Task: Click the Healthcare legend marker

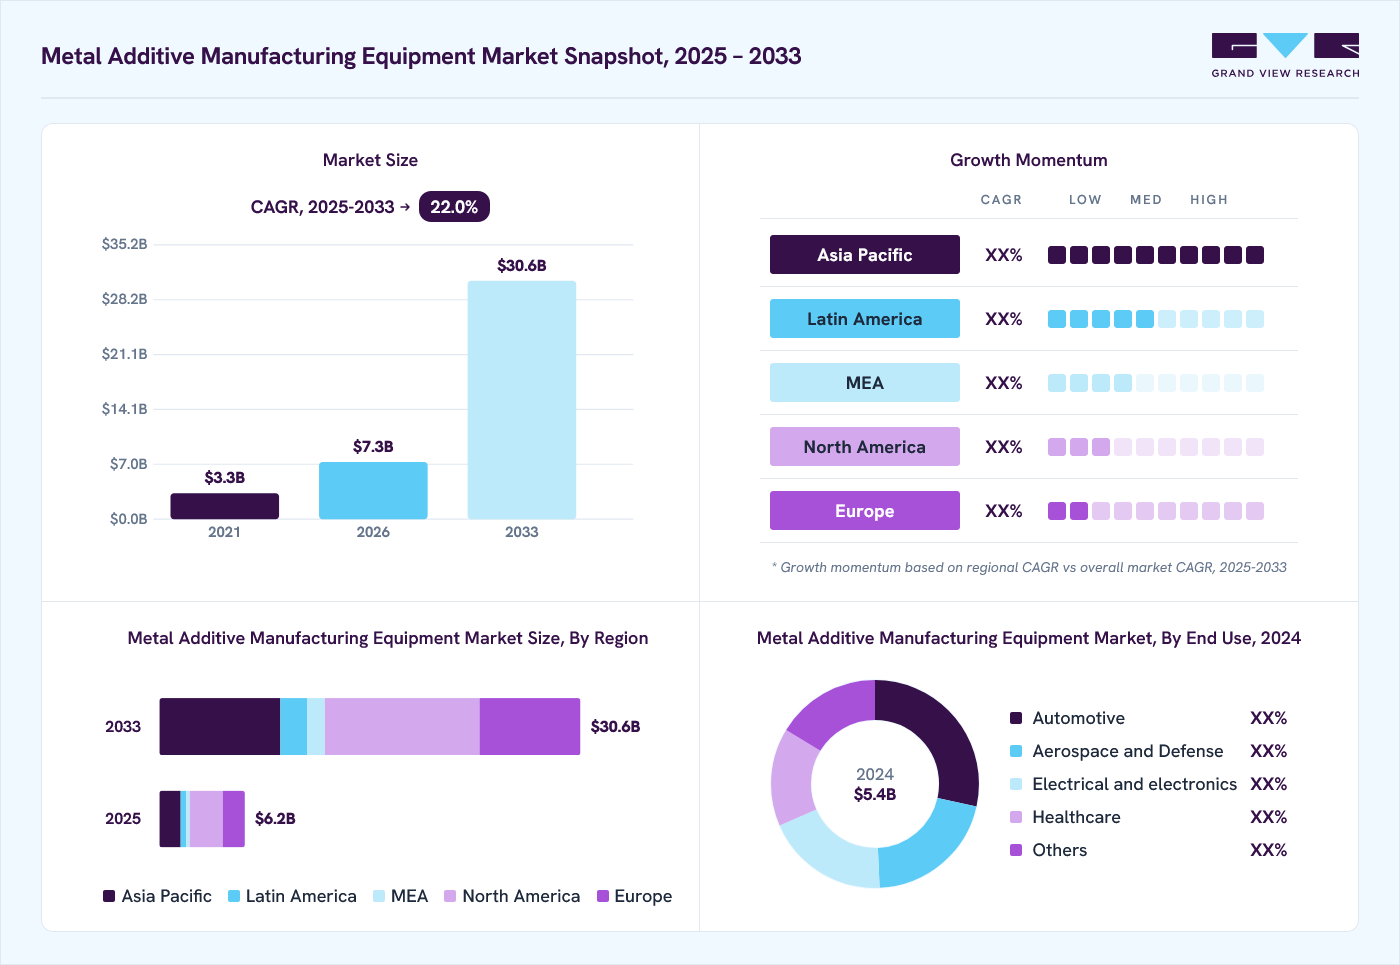Action: point(1016,817)
